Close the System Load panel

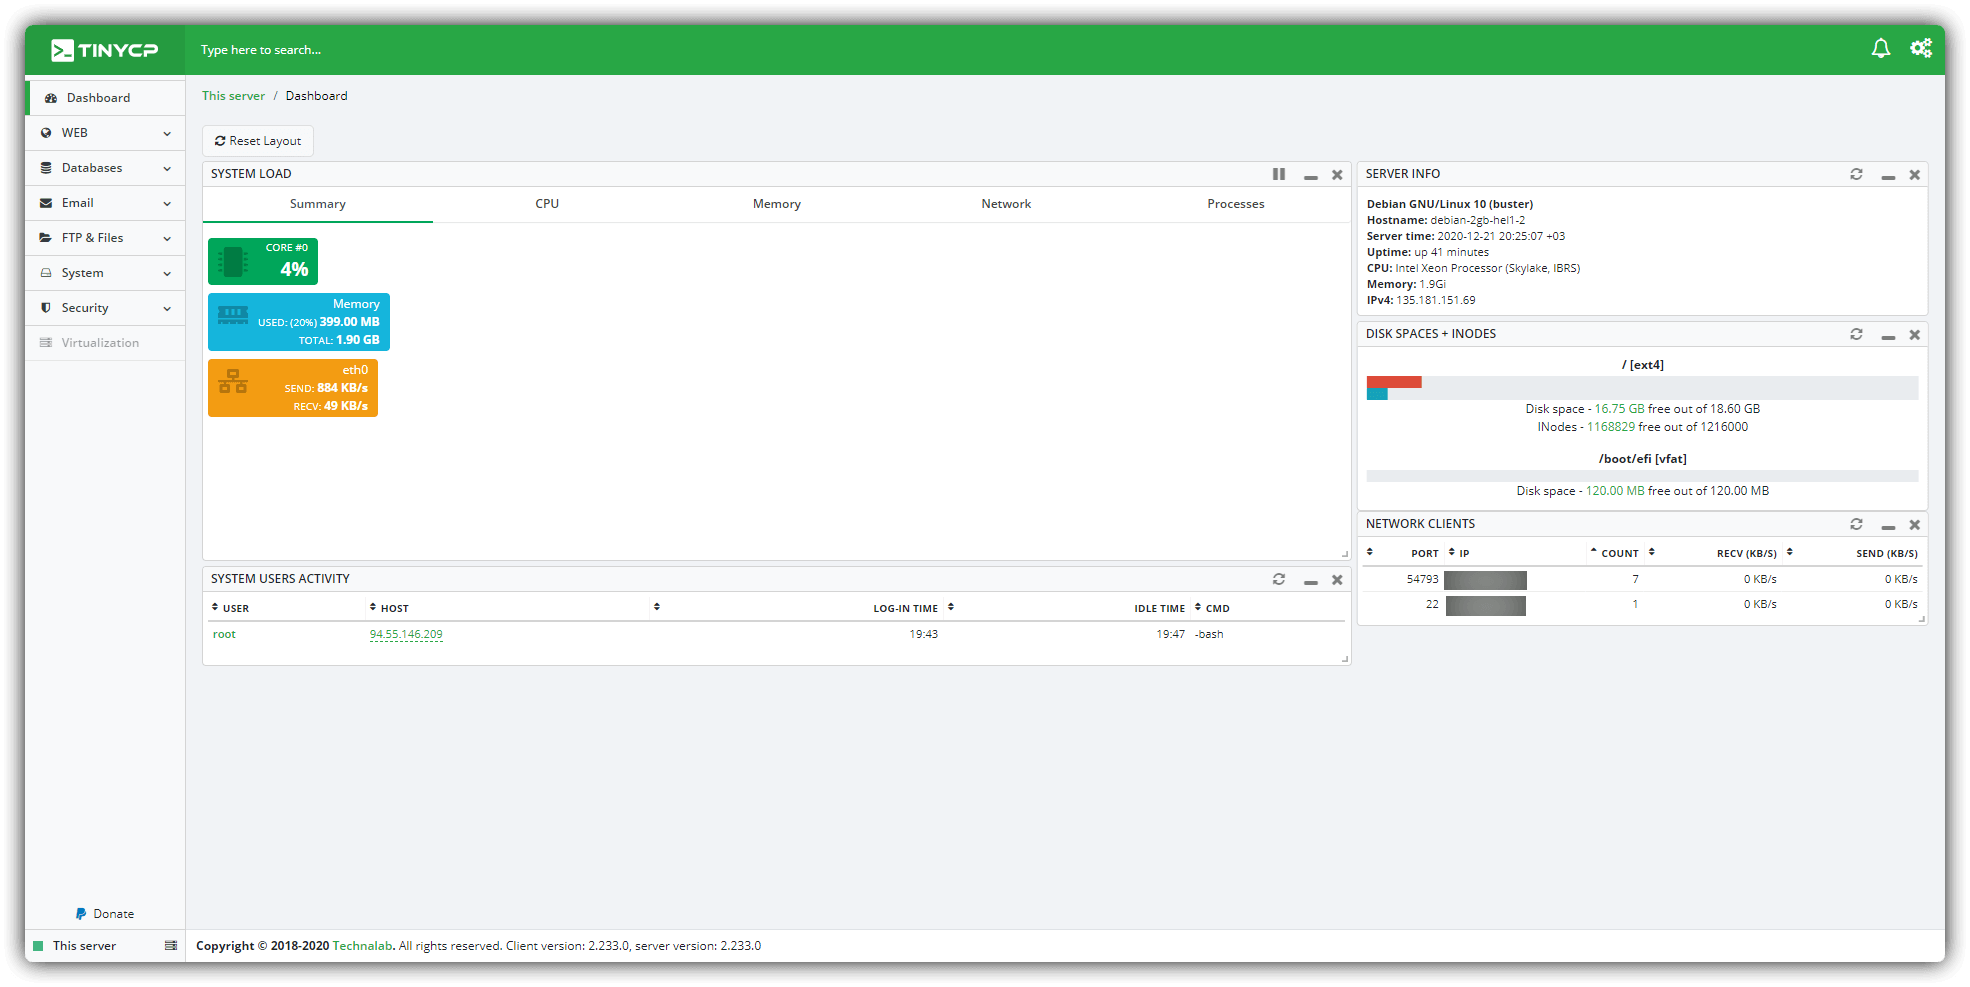tap(1337, 175)
